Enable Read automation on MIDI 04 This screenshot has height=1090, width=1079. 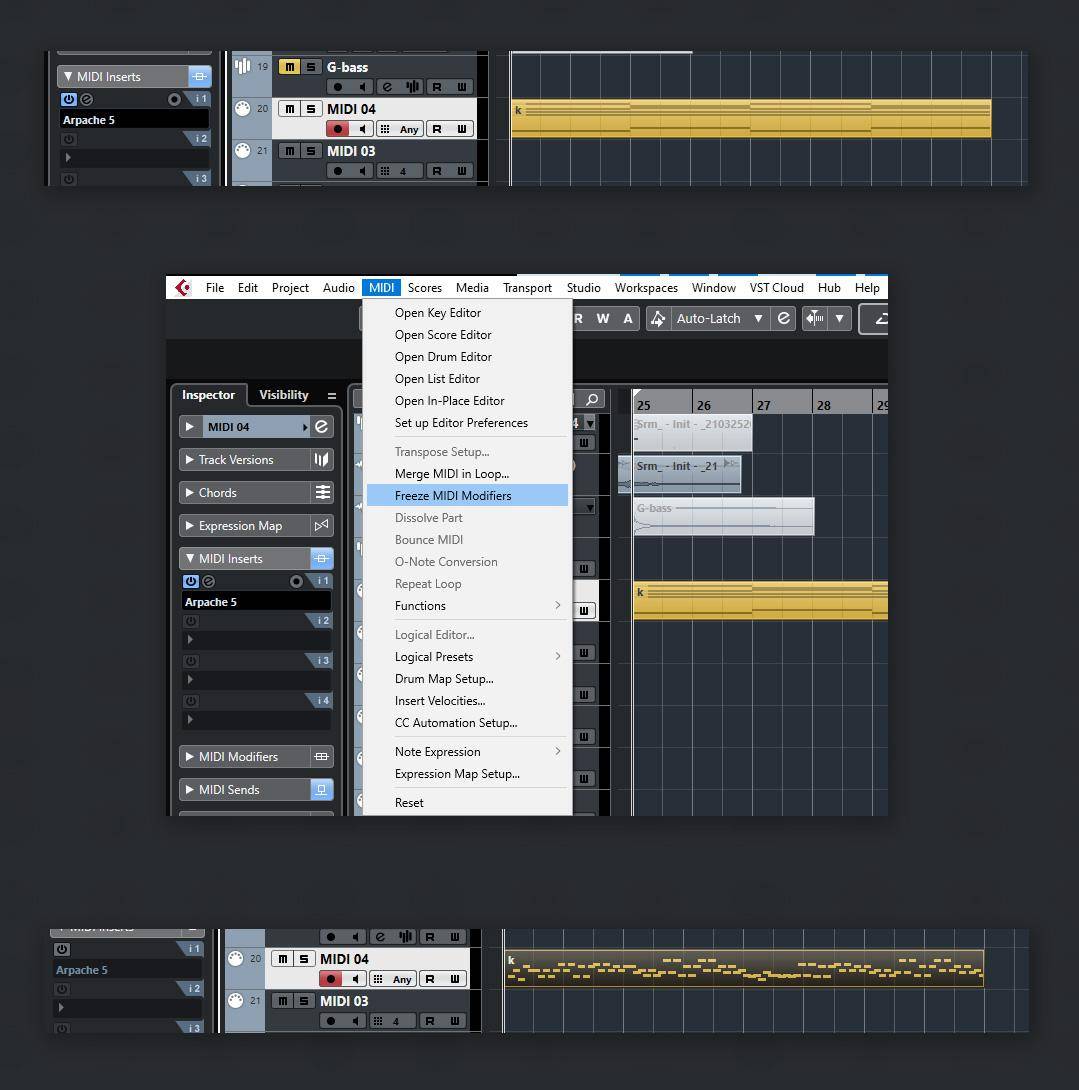pos(437,128)
